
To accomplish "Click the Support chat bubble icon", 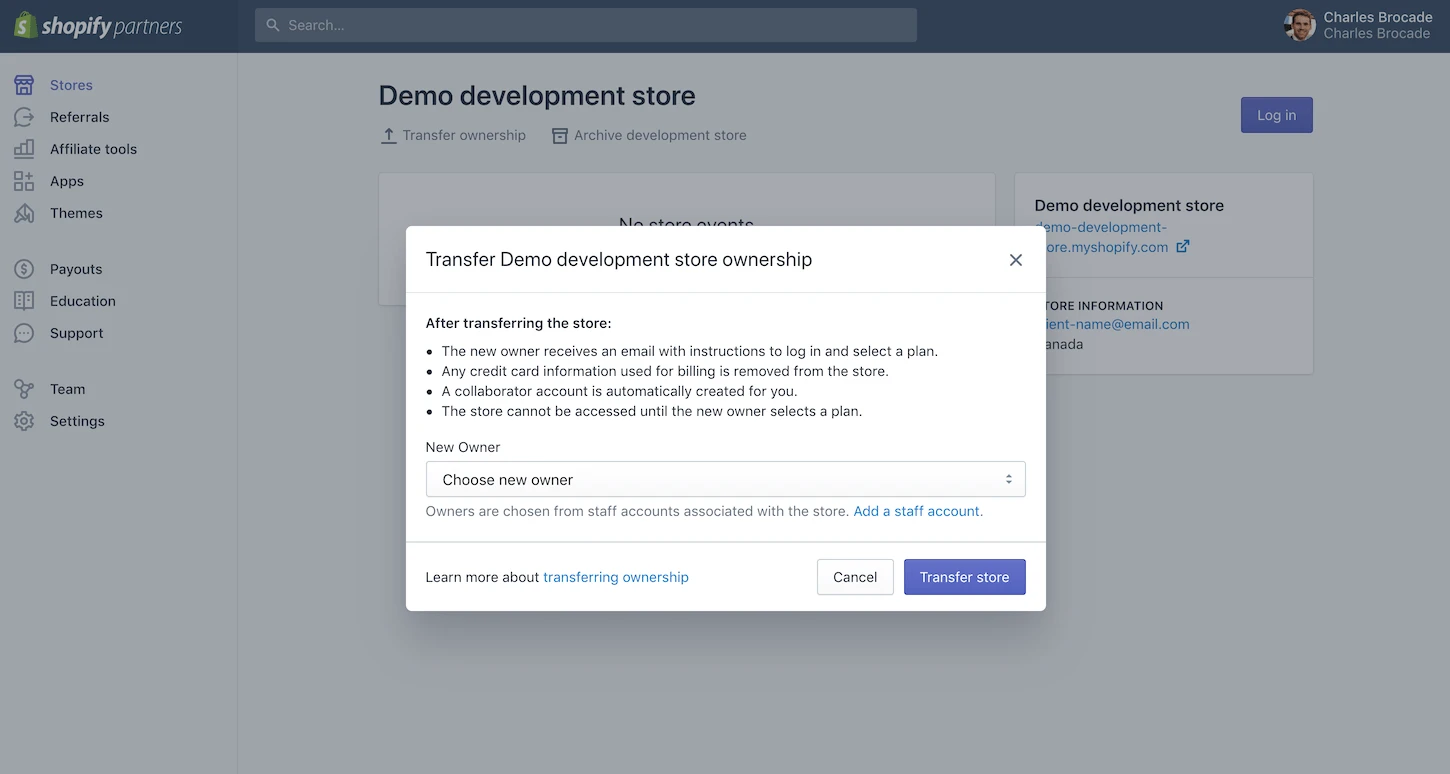I will 24,333.
